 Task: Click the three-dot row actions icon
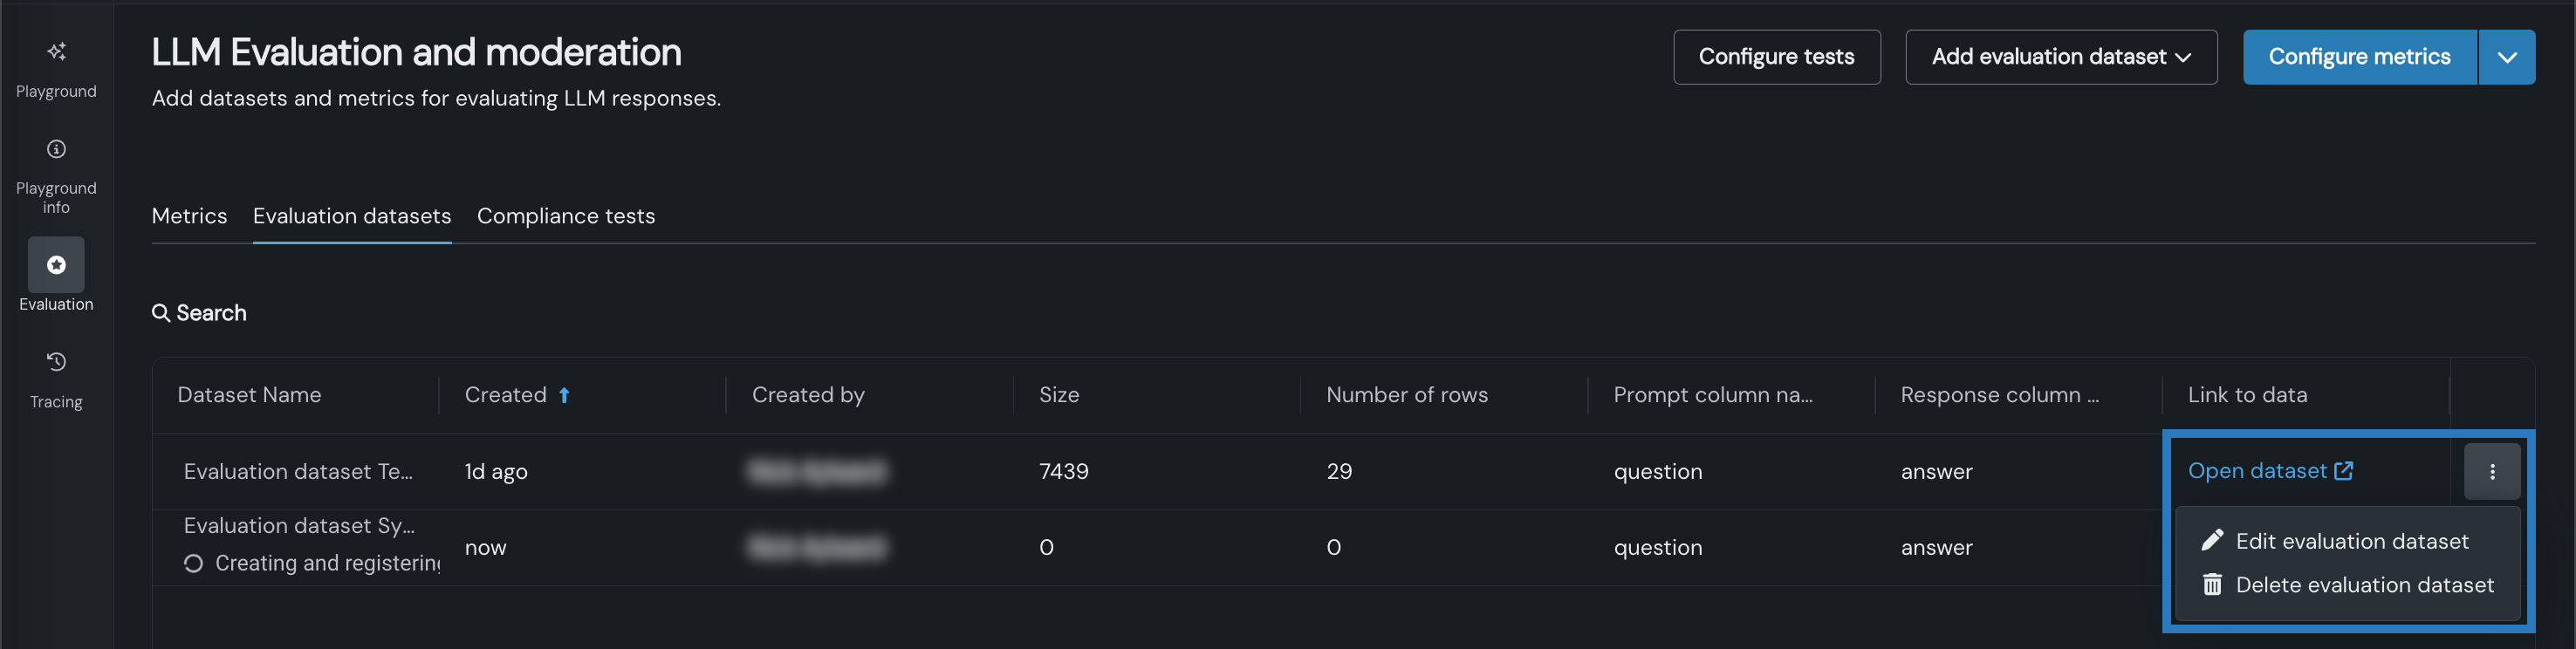pos(2491,472)
